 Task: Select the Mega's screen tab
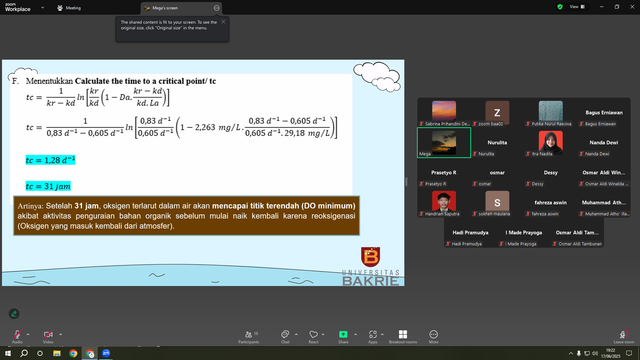pos(181,8)
